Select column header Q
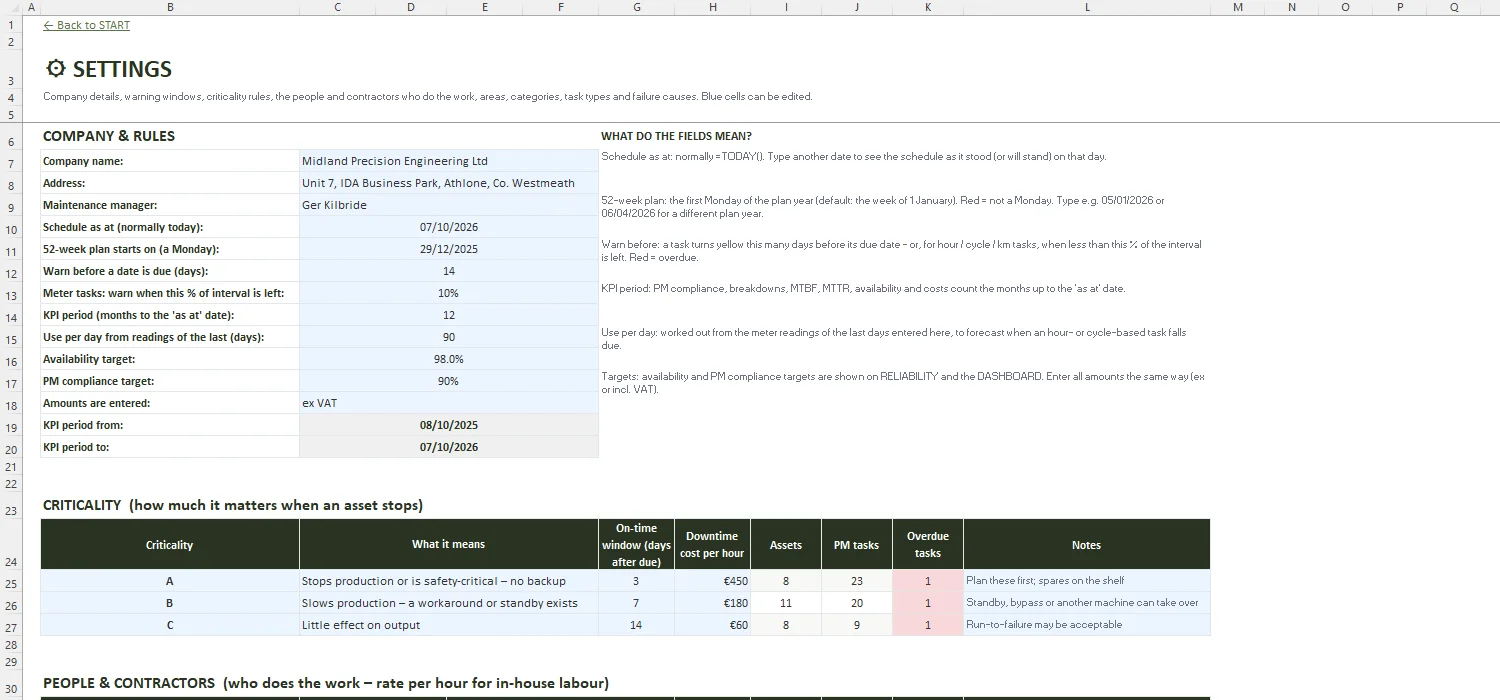 pos(1454,7)
